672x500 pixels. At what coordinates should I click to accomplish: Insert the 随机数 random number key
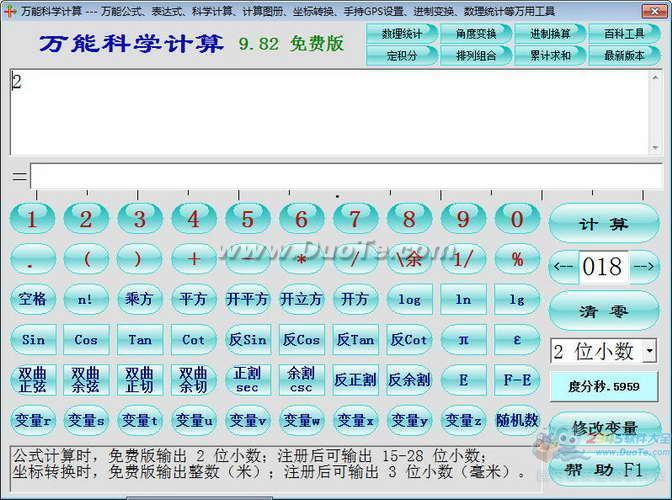517,420
